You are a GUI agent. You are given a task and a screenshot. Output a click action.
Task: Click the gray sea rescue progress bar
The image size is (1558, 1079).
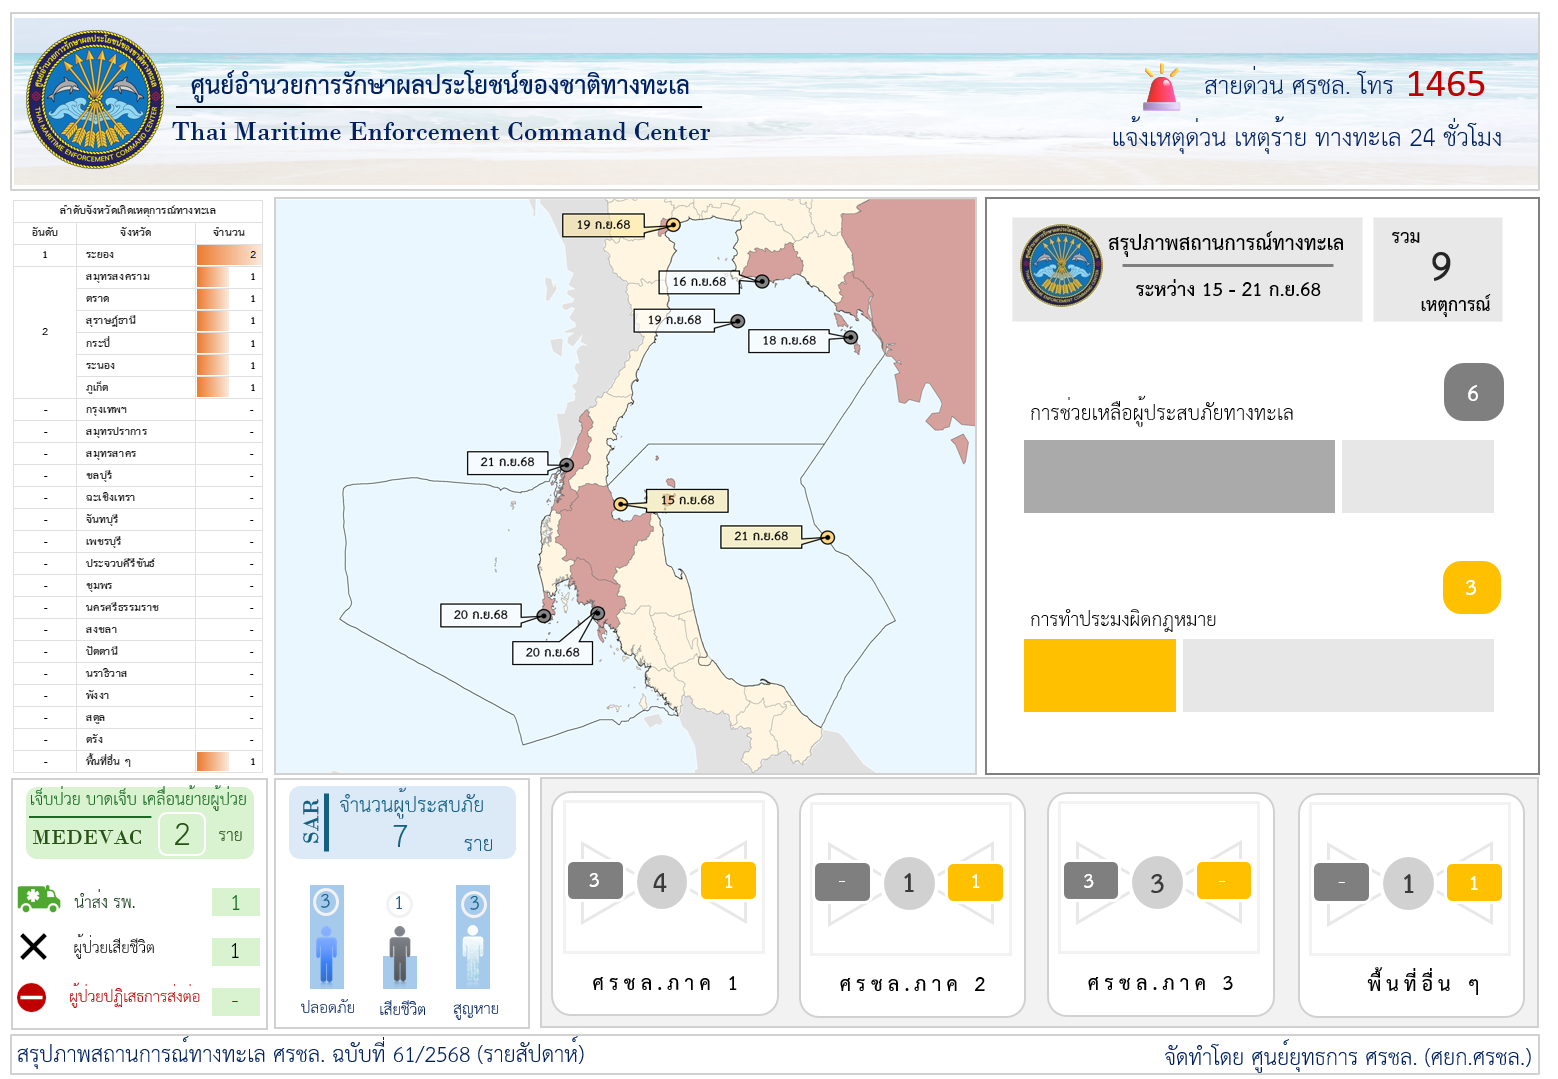click(1178, 477)
